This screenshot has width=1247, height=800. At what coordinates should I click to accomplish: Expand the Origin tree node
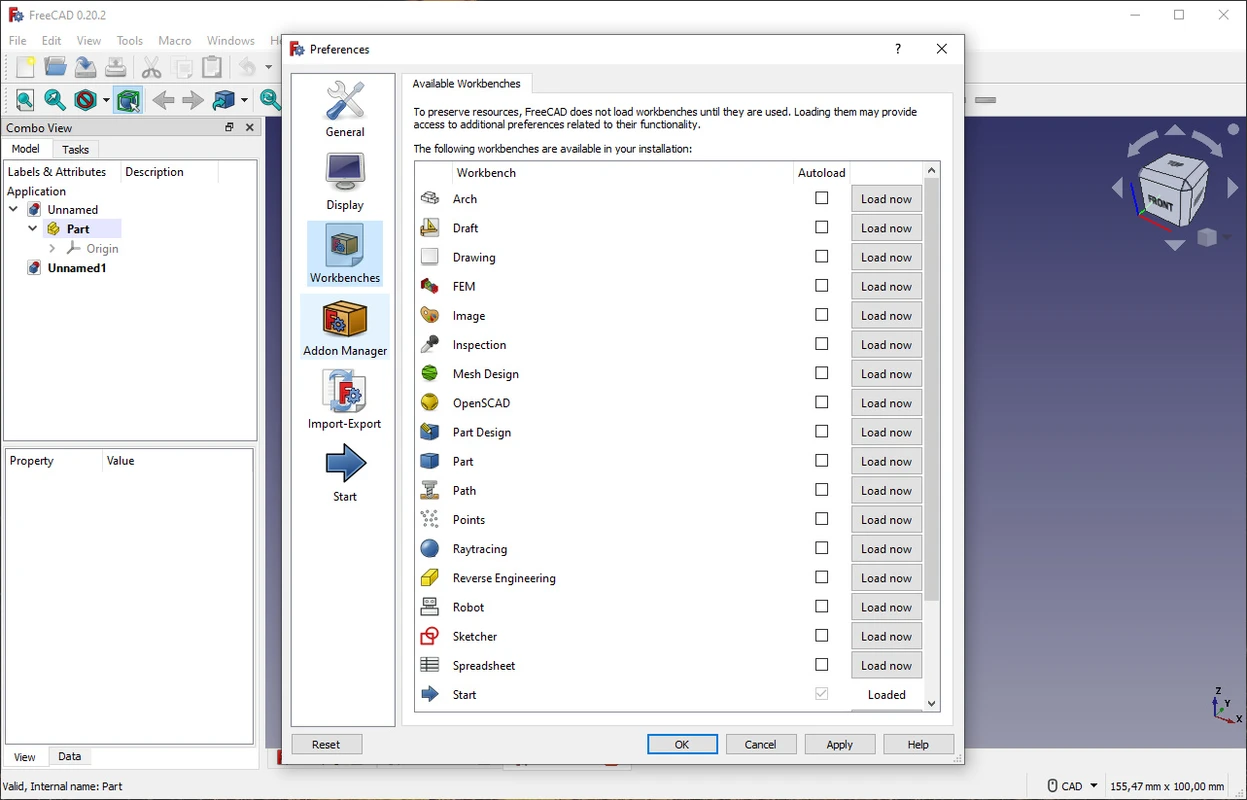52,248
